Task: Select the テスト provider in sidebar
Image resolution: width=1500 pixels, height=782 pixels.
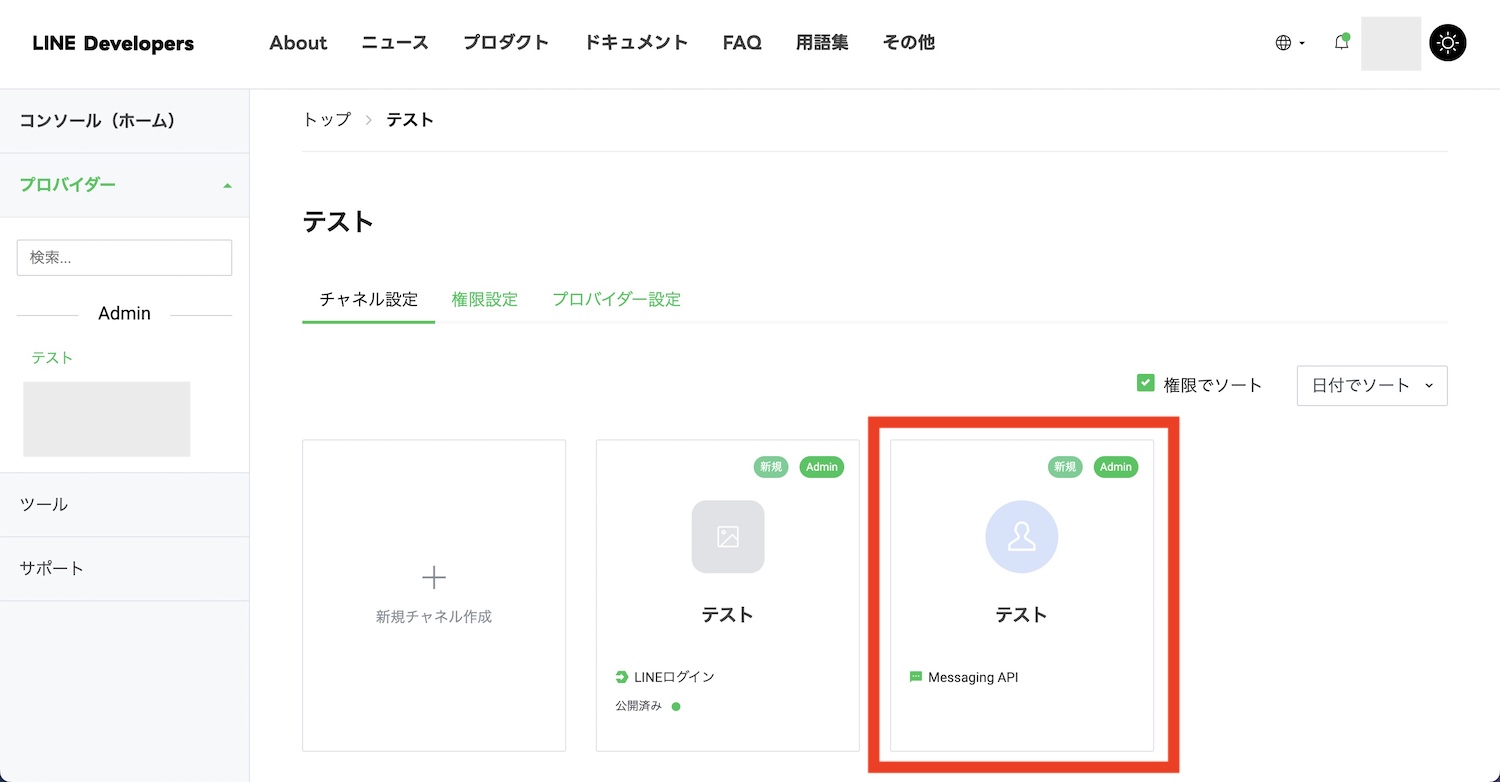Action: tap(52, 357)
